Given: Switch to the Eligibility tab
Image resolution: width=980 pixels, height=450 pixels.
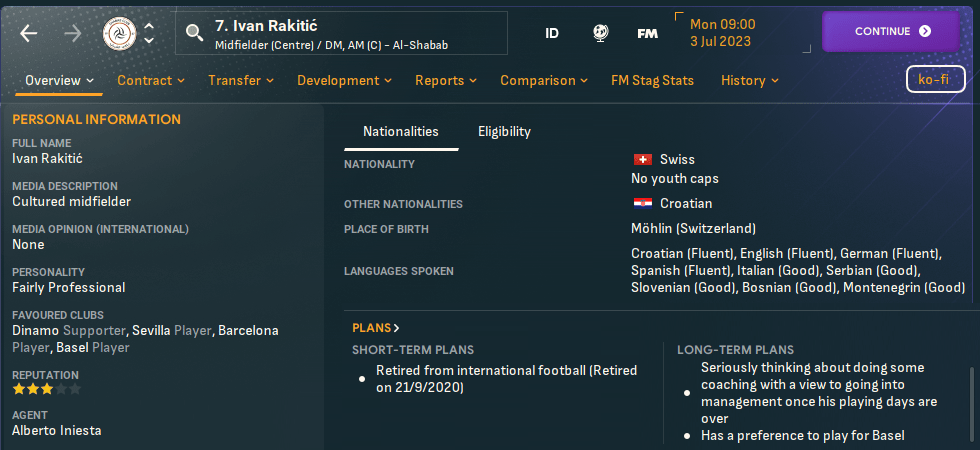Looking at the screenshot, I should click(x=504, y=131).
